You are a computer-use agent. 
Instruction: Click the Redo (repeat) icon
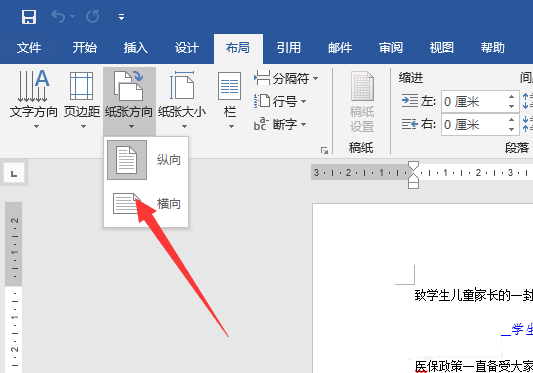tap(92, 16)
